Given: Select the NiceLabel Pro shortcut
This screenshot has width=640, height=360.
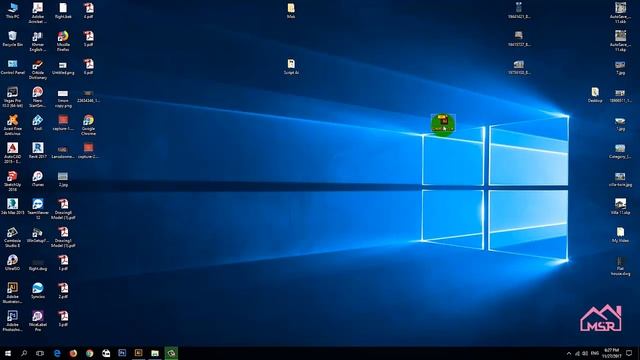Looking at the screenshot, I should pyautogui.click(x=38, y=321).
